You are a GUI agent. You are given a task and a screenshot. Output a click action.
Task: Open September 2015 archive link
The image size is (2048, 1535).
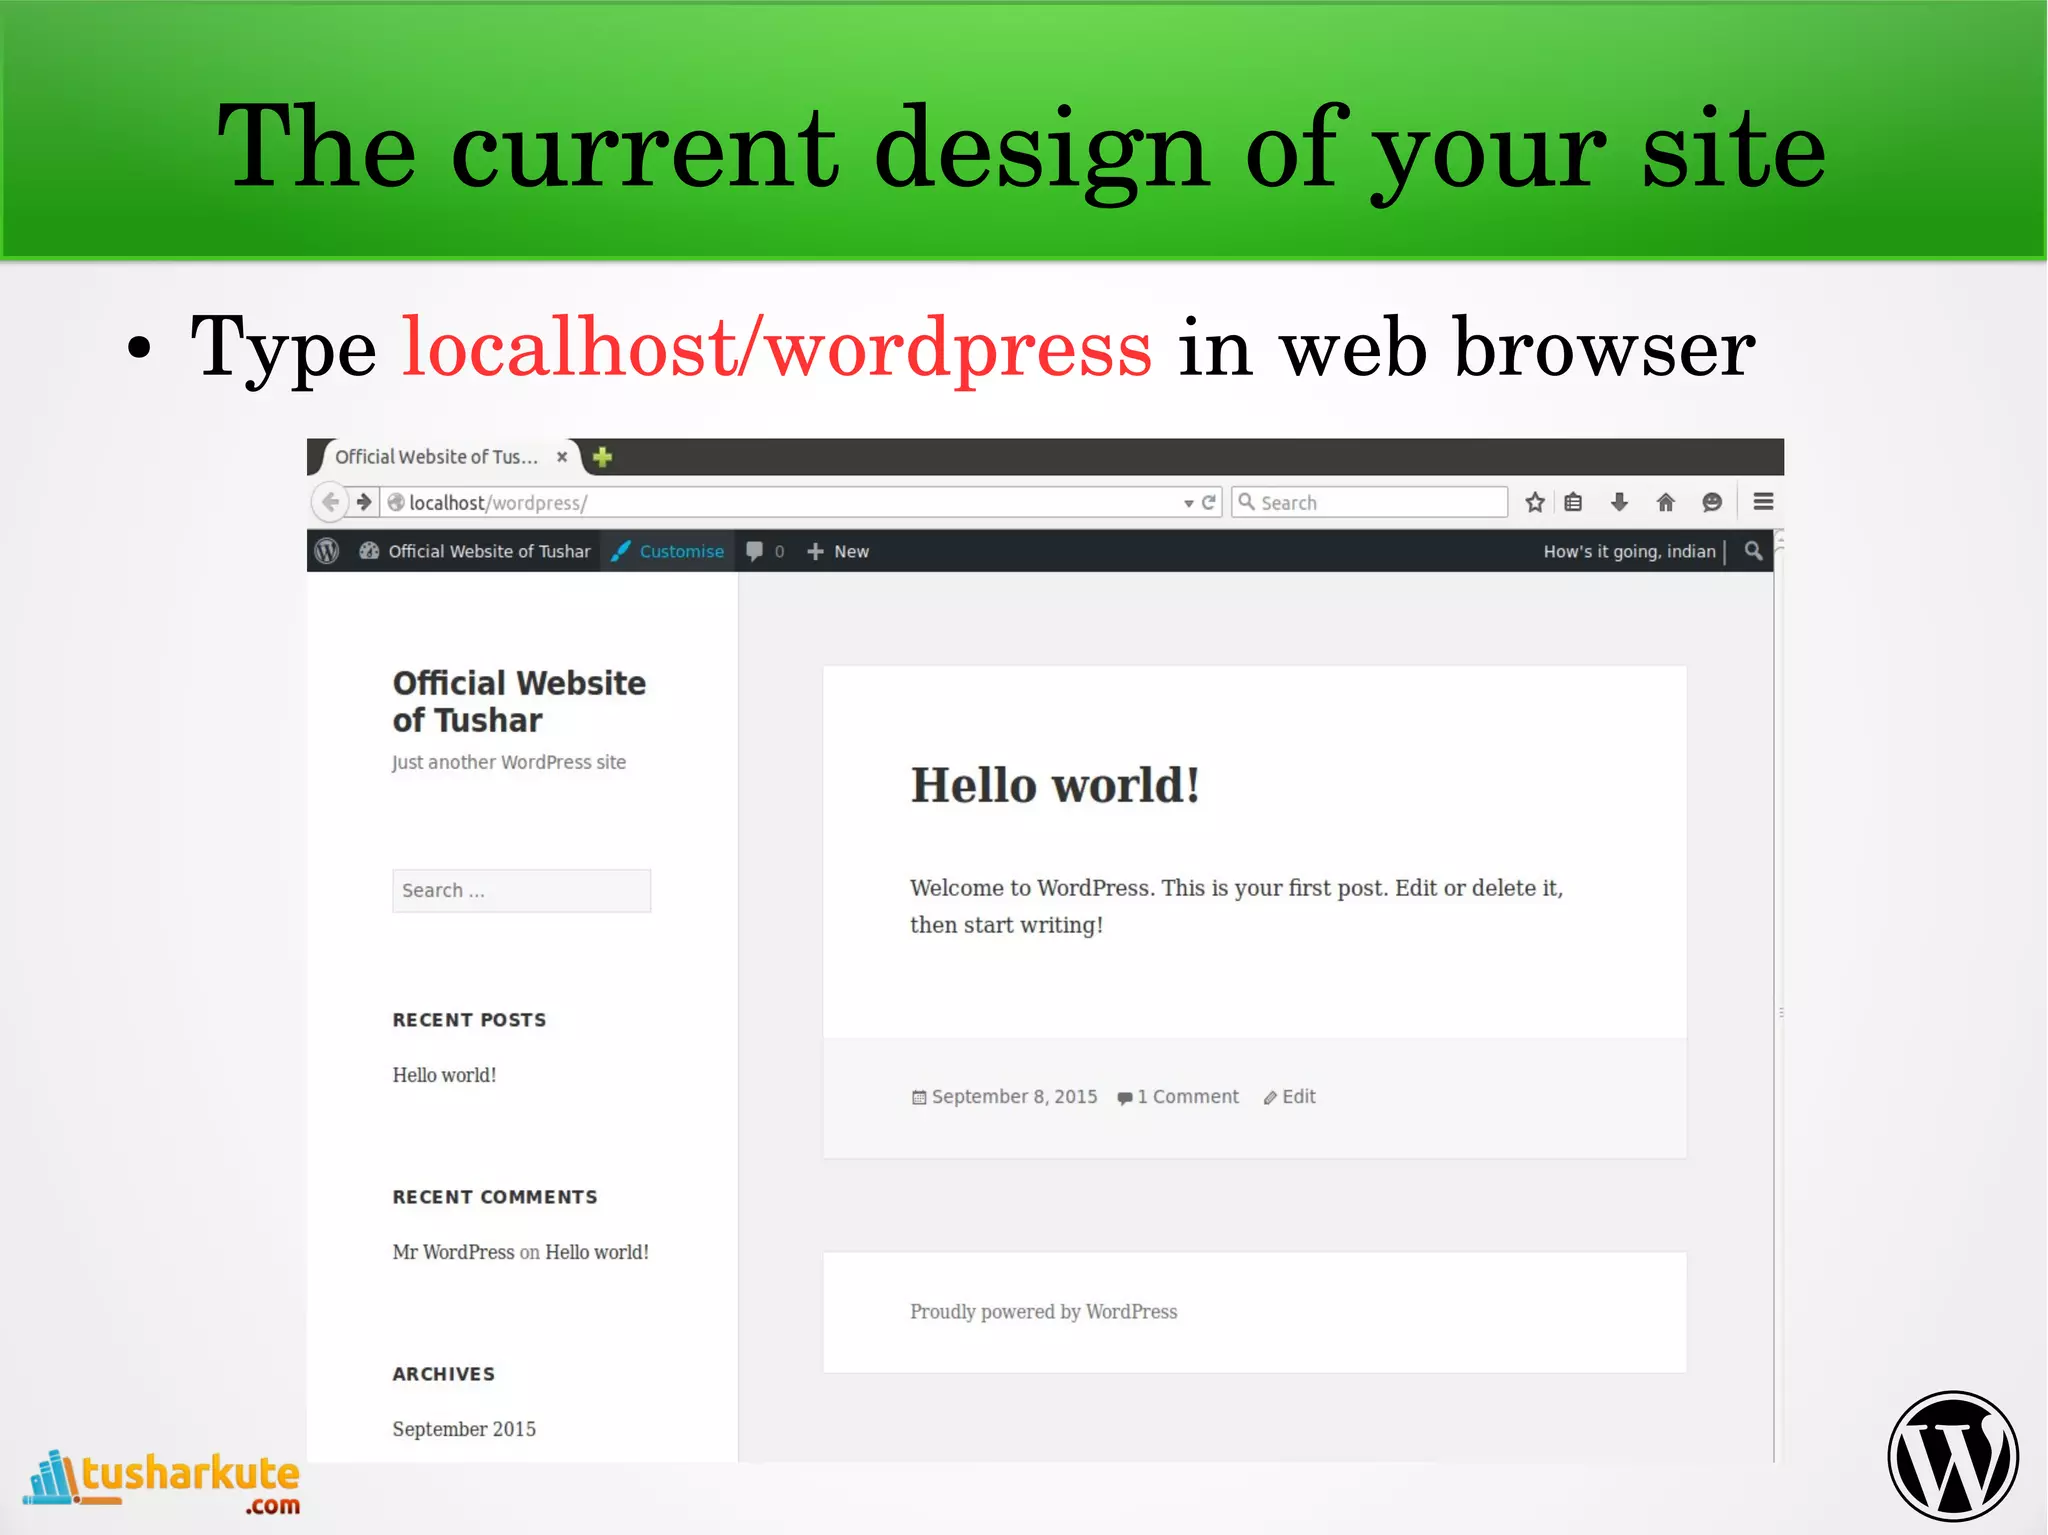coord(464,1429)
